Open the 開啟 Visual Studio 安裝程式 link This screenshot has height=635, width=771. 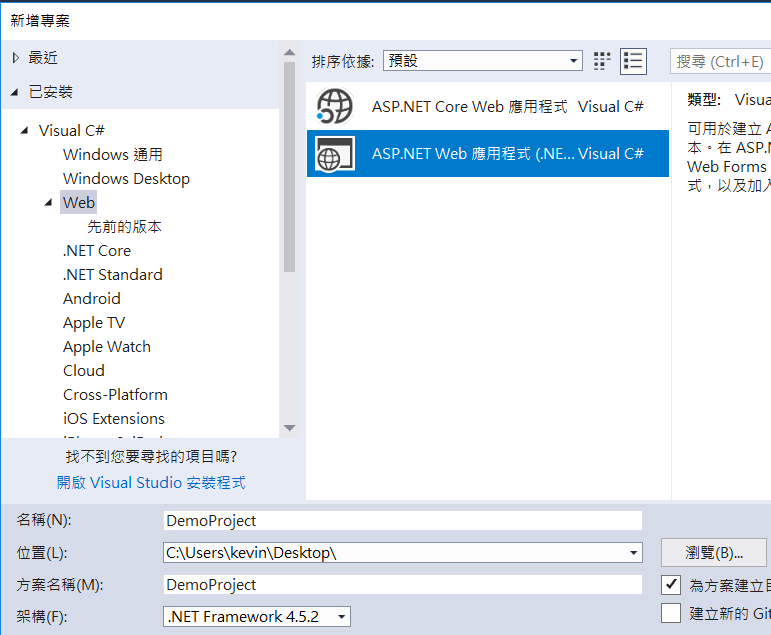click(151, 483)
